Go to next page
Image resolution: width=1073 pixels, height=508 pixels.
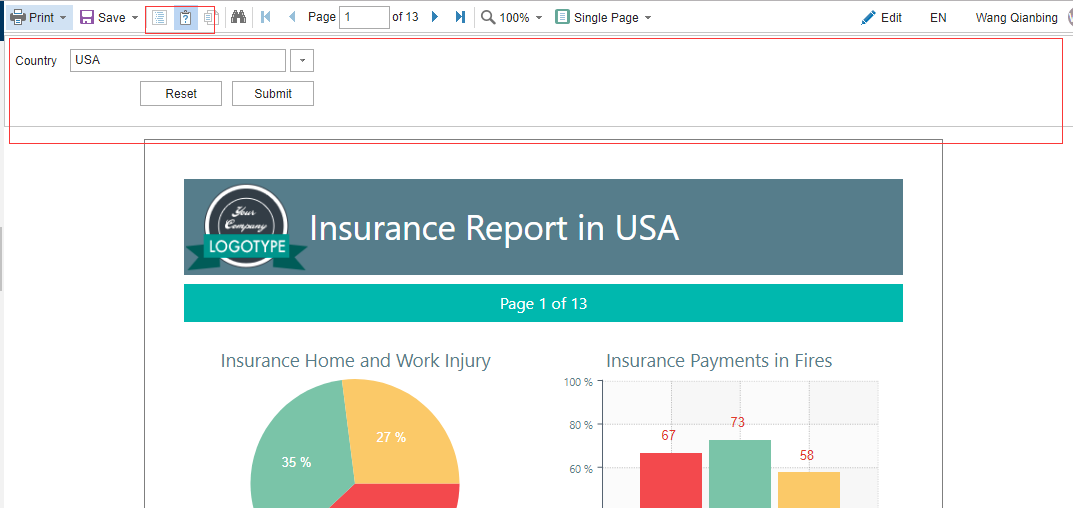point(435,17)
